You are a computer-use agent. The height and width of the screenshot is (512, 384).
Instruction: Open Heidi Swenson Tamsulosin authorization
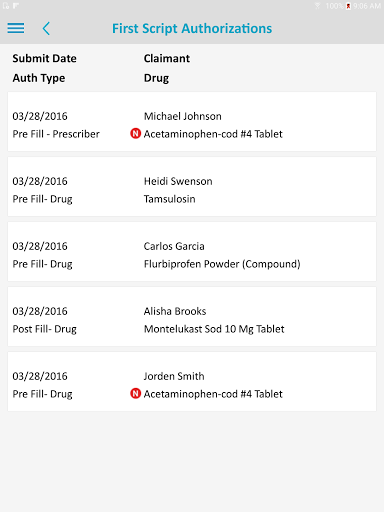(192, 186)
